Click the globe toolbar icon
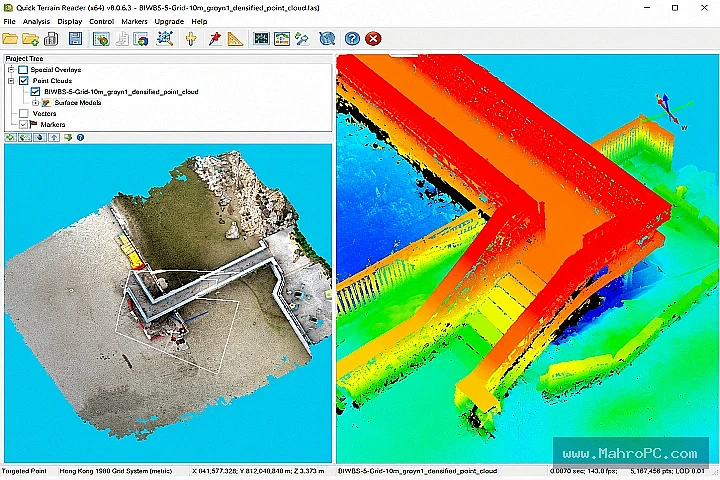Viewport: 720px width, 480px height. click(x=327, y=39)
